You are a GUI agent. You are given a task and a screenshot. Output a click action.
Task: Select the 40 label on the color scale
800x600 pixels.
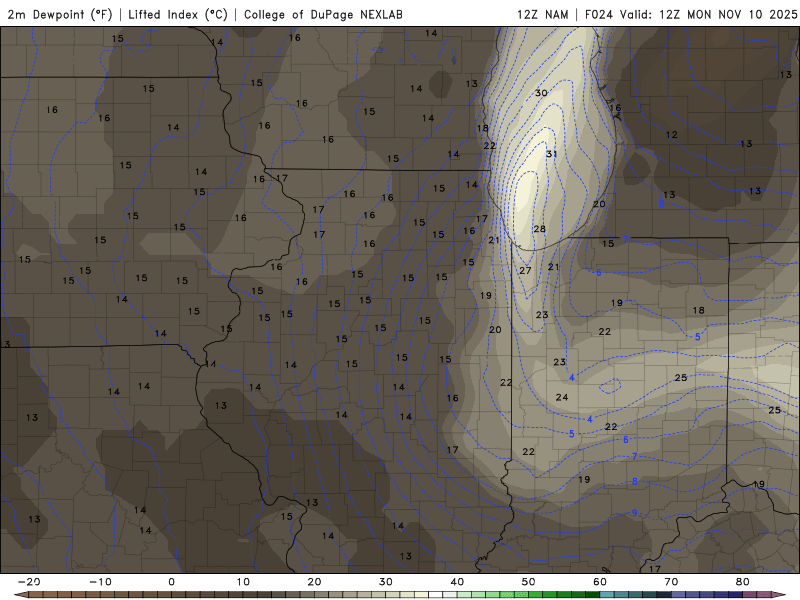tap(457, 582)
